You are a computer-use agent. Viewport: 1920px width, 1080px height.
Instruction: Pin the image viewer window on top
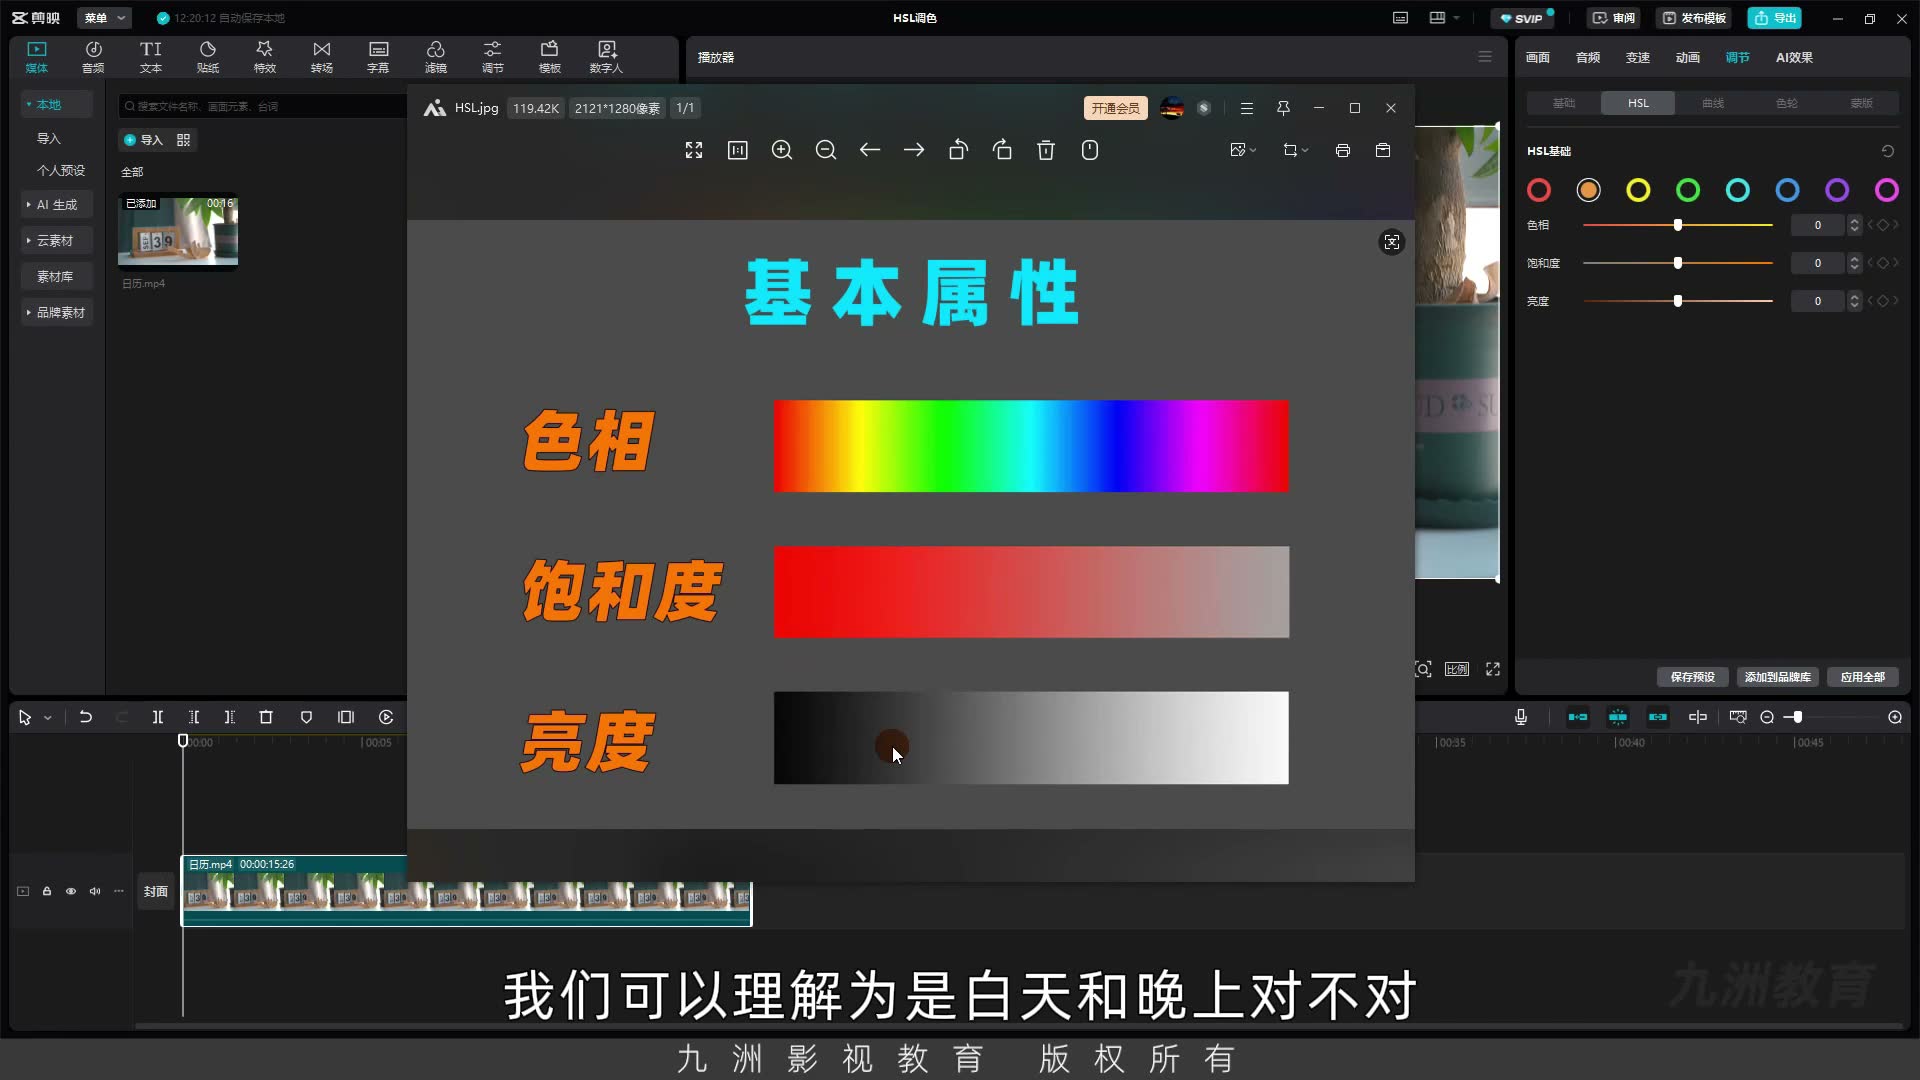[1283, 108]
